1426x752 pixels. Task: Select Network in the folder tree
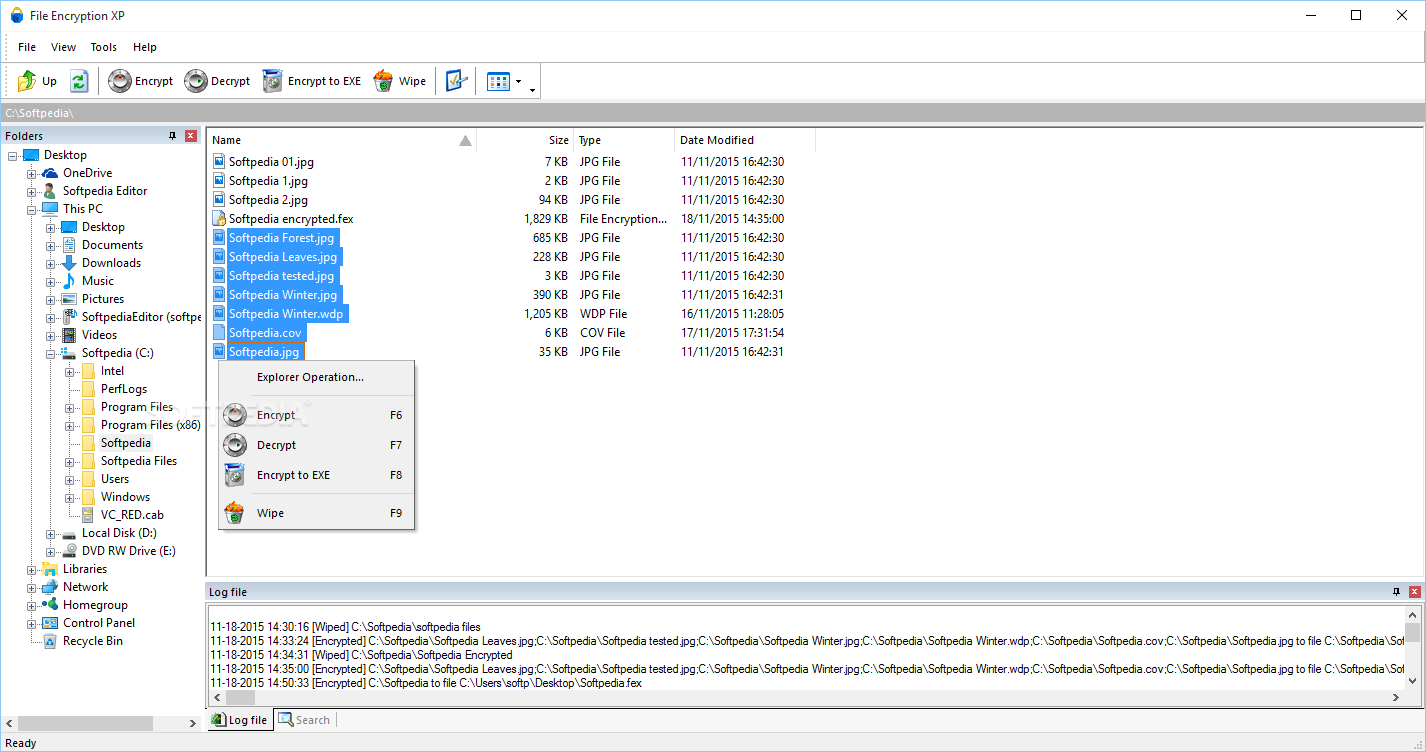click(85, 587)
